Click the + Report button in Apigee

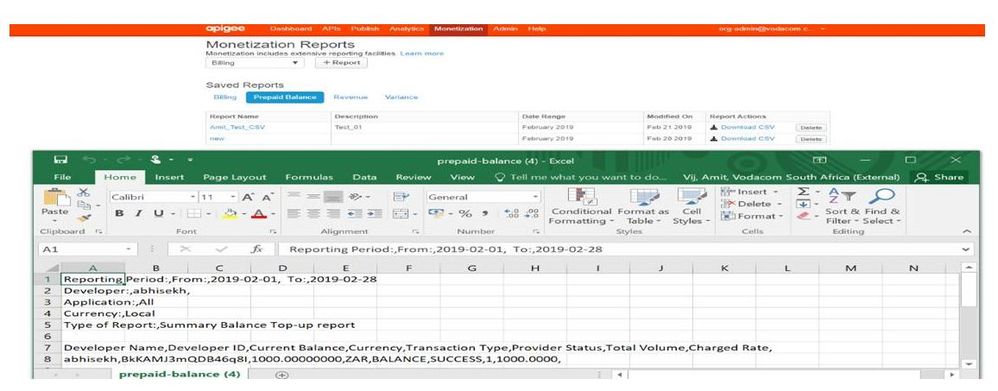click(x=341, y=63)
